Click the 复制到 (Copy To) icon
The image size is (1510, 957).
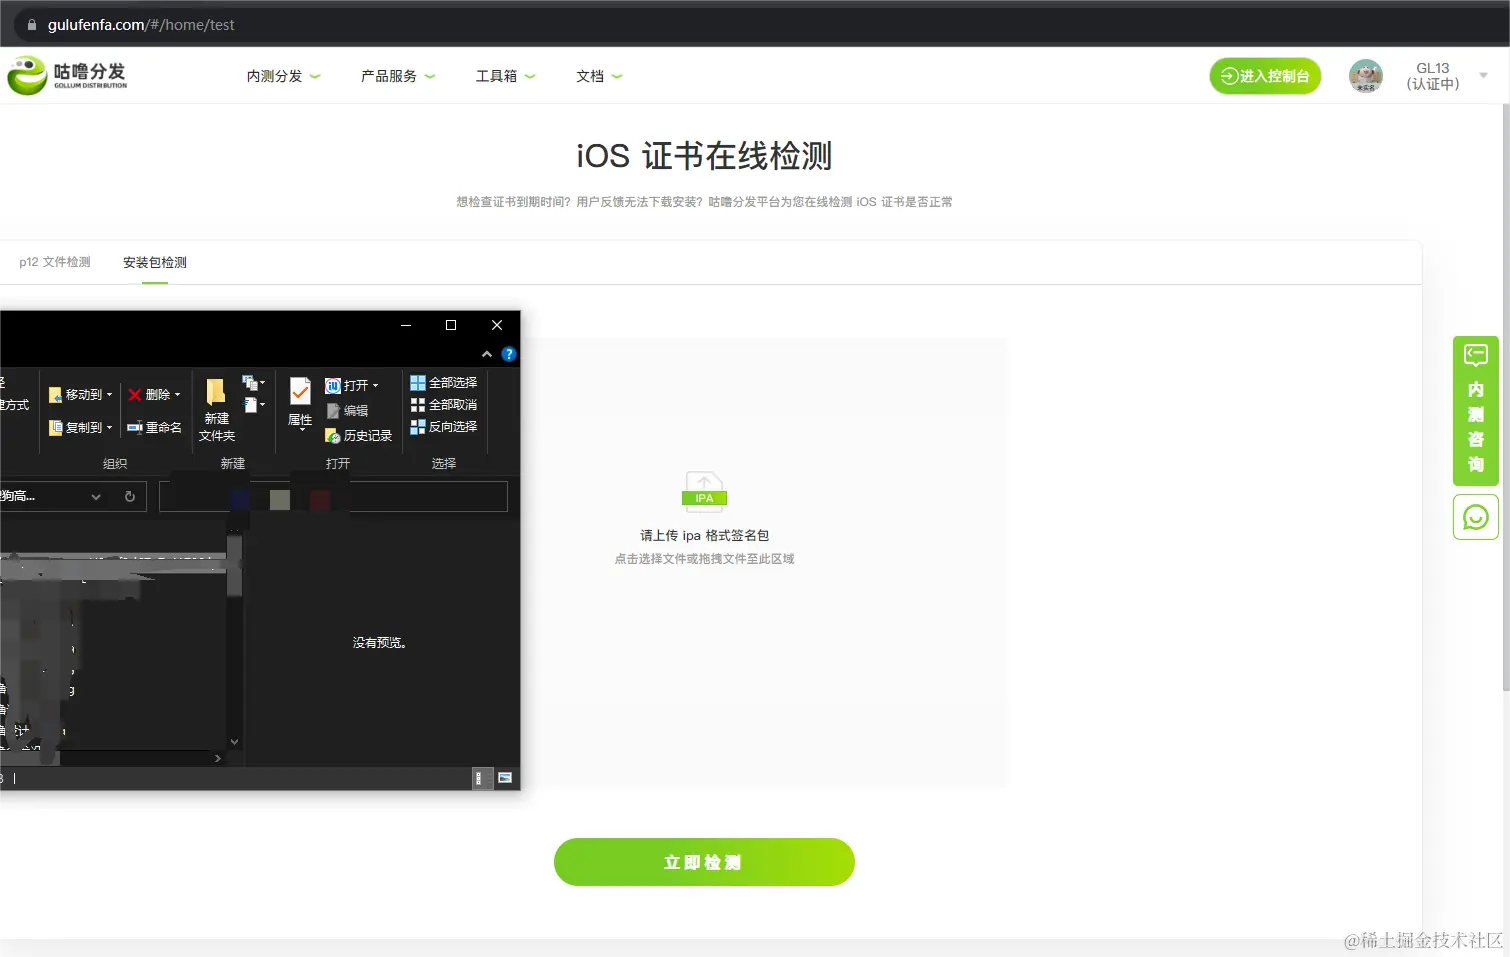click(x=75, y=427)
